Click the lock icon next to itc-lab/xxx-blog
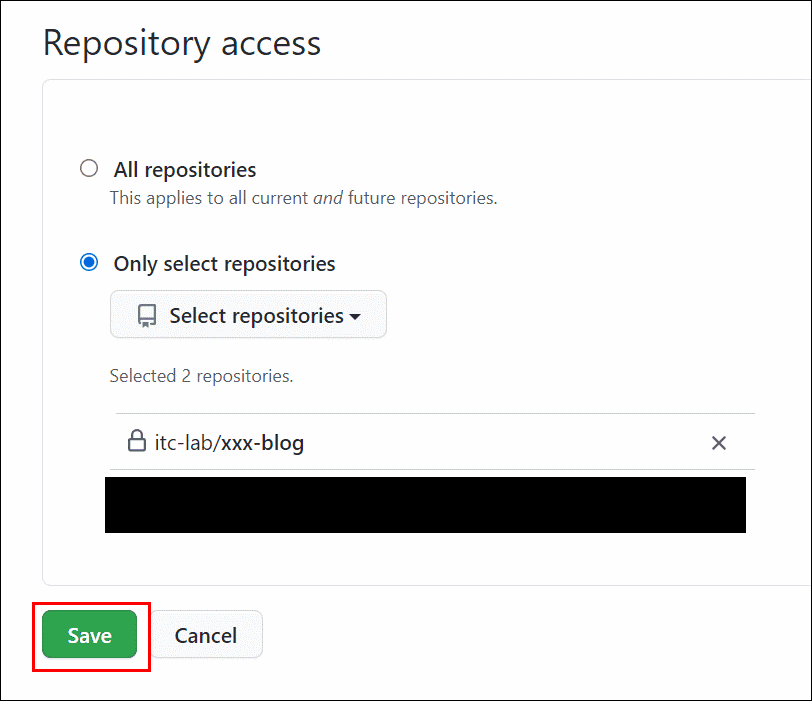812x701 pixels. click(x=137, y=441)
